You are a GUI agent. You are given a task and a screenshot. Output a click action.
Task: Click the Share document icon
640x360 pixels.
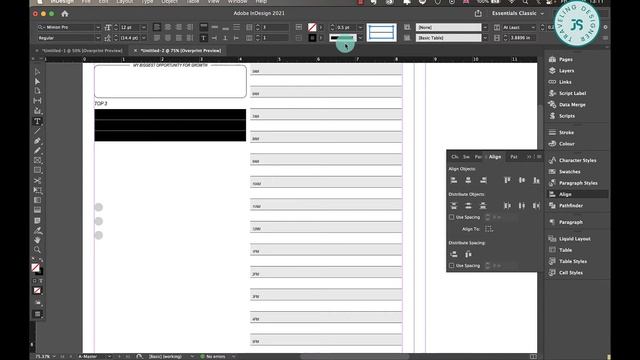[x=478, y=13]
